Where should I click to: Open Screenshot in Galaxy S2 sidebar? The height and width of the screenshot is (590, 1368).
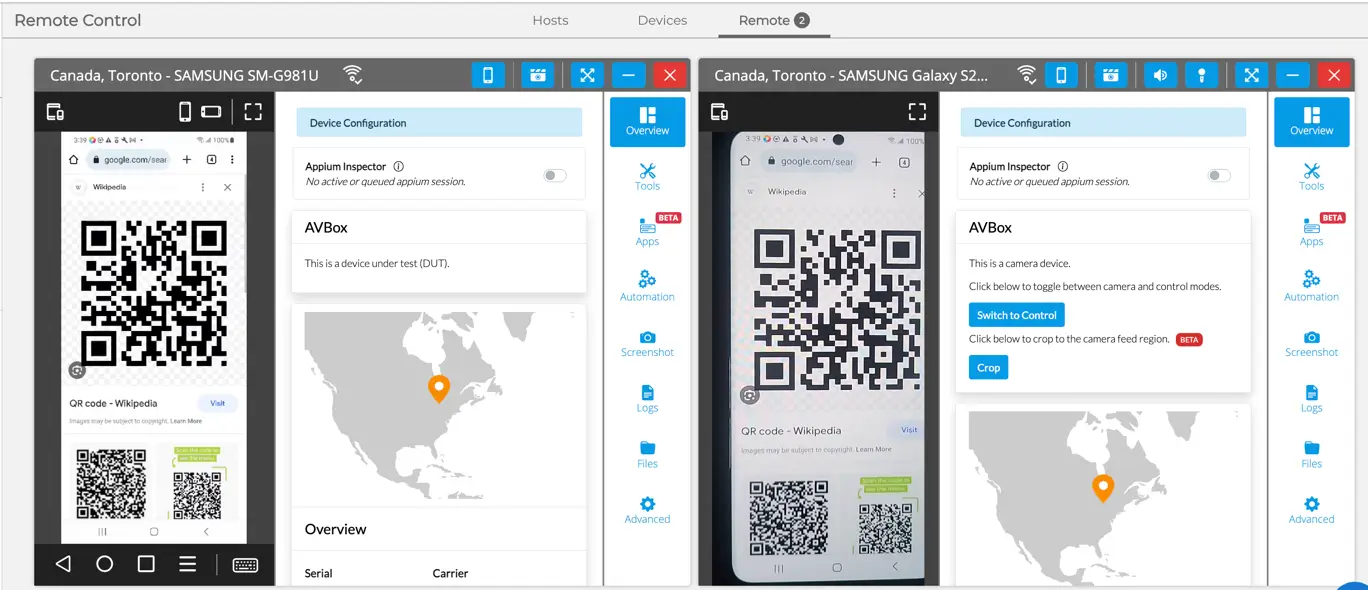(1312, 343)
